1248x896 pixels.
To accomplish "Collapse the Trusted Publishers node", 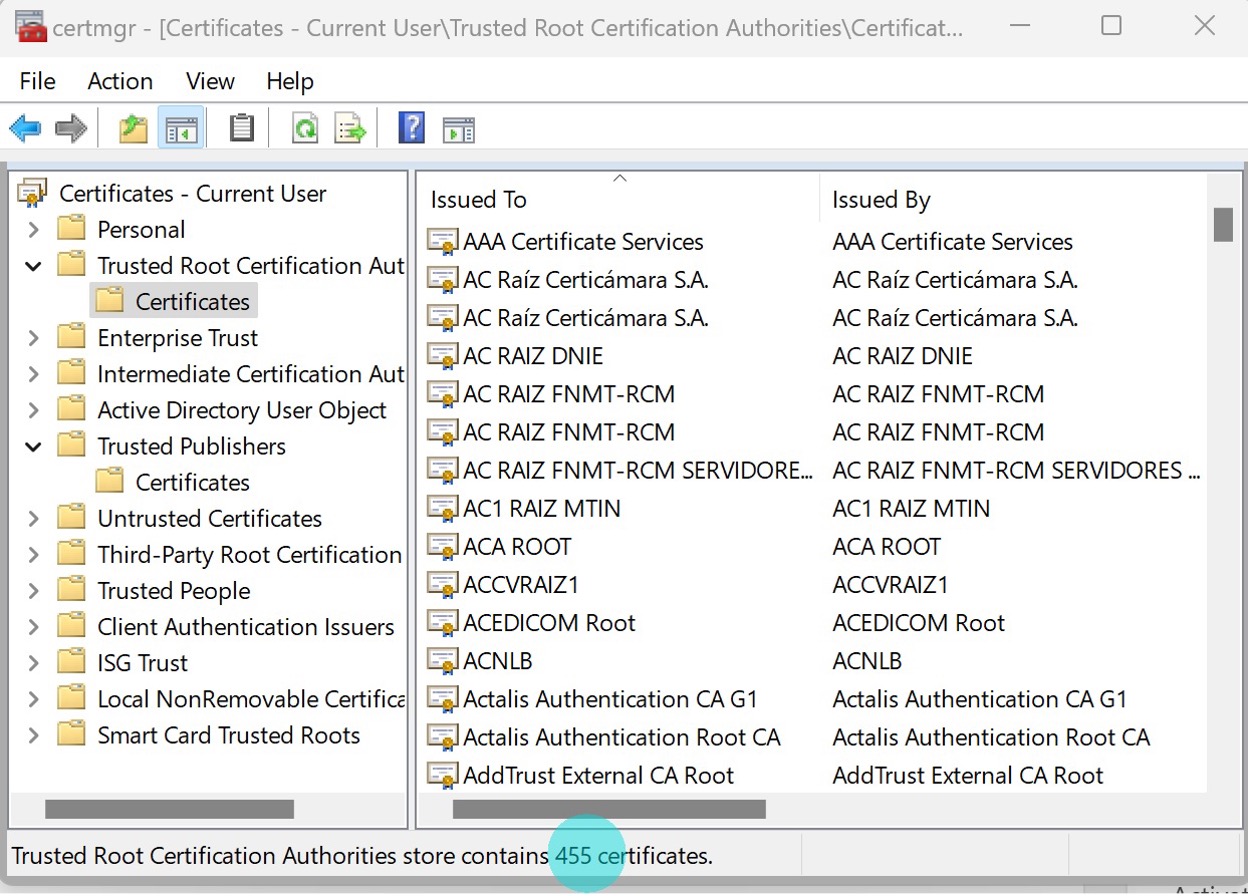I will [34, 446].
